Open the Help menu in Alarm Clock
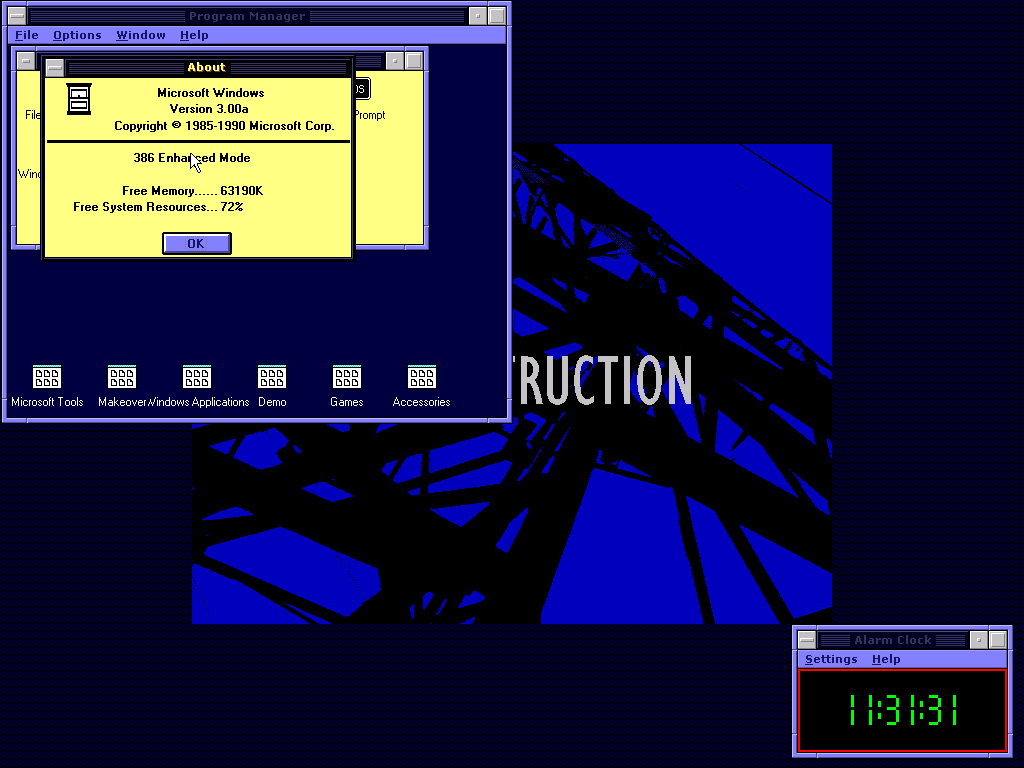1024x768 pixels. 886,659
